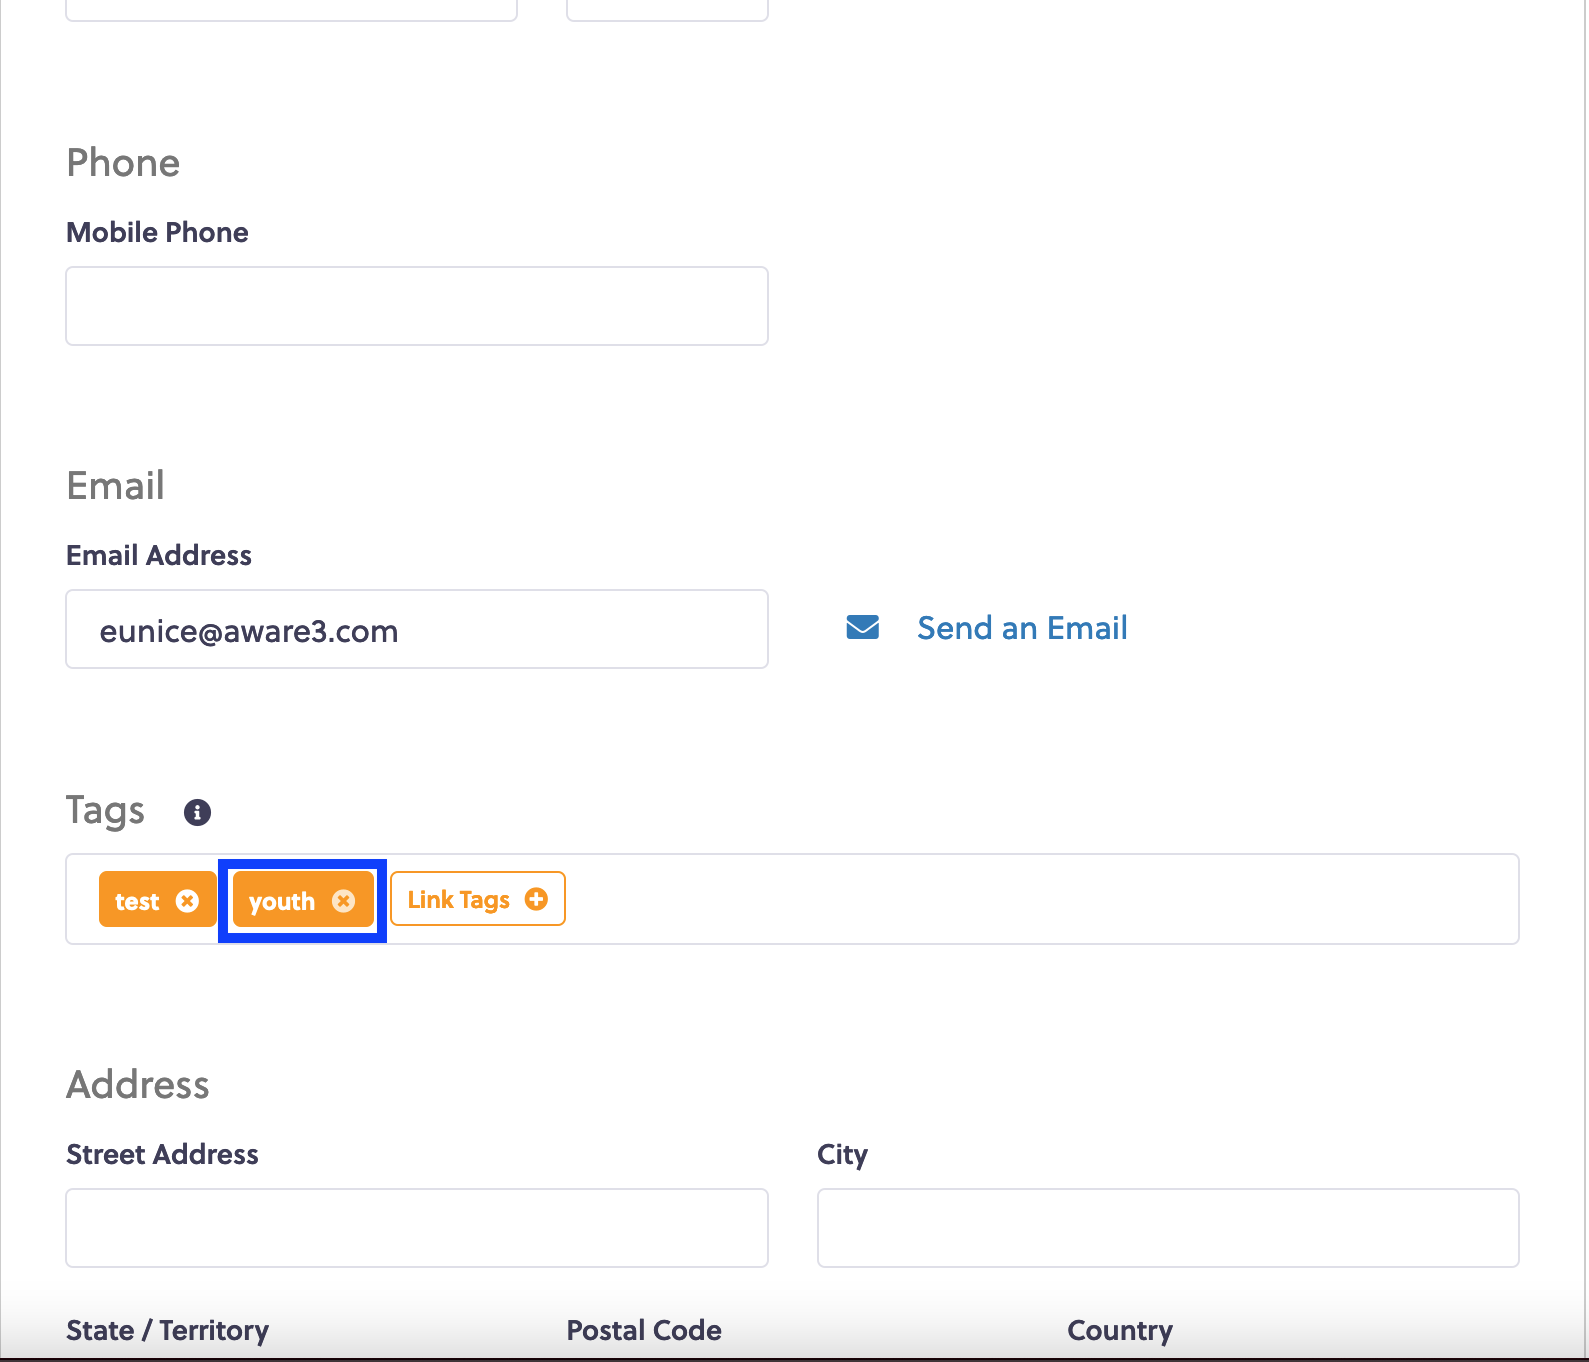The height and width of the screenshot is (1362, 1589).
Task: Click the Email section heading
Action: (115, 486)
